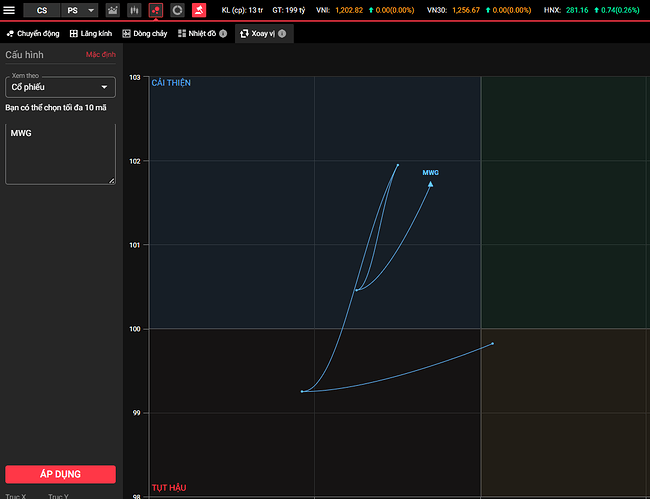The width and height of the screenshot is (650, 499).
Task: Go to the Dòng chảy tab
Action: pos(145,33)
